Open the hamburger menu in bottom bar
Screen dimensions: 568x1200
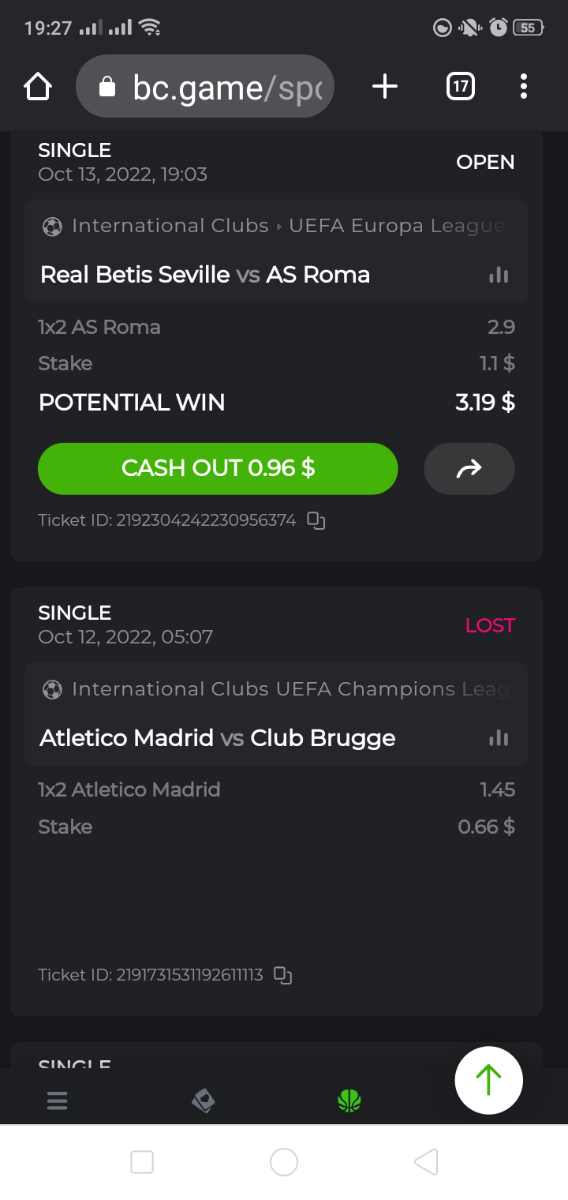tap(57, 1101)
